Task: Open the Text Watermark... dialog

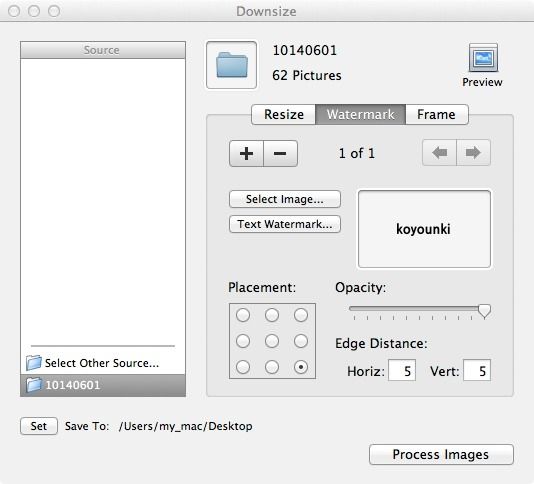Action: pos(285,224)
